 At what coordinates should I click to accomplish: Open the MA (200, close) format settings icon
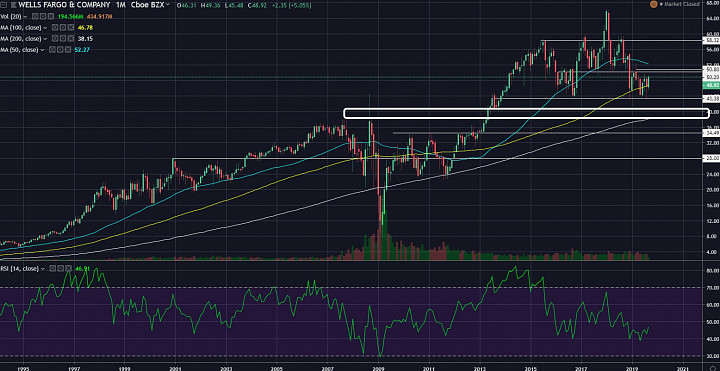click(63, 39)
